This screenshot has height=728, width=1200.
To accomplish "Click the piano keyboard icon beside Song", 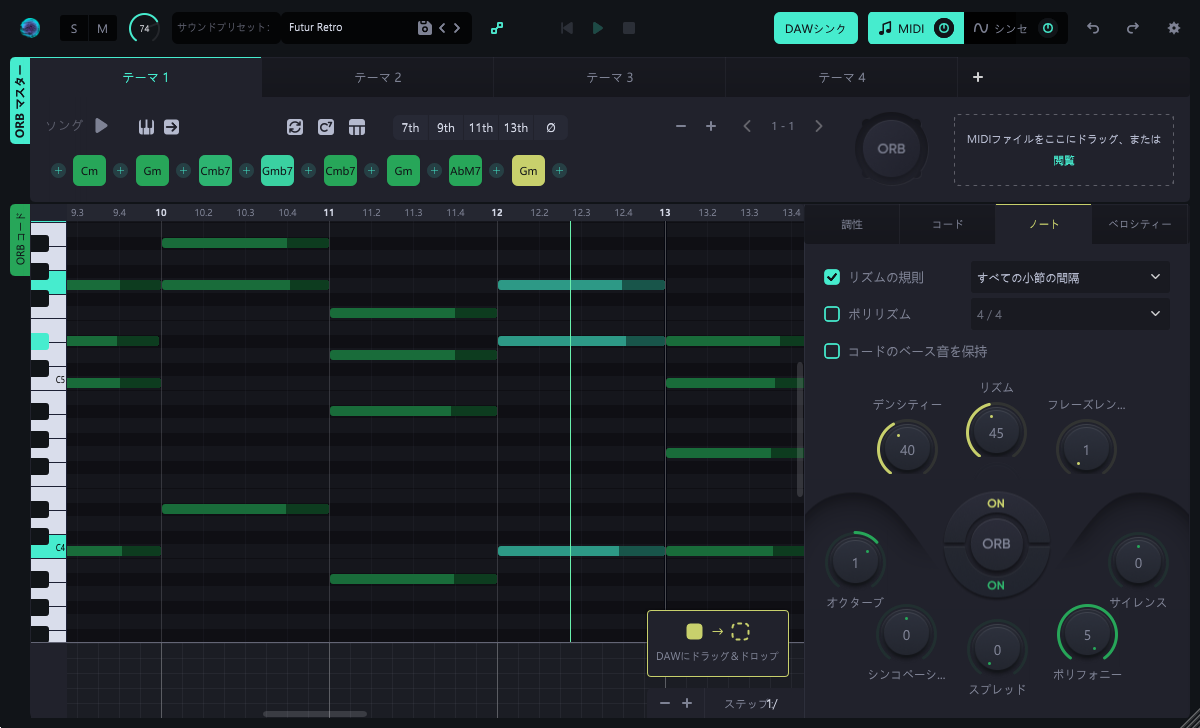I will pyautogui.click(x=146, y=126).
